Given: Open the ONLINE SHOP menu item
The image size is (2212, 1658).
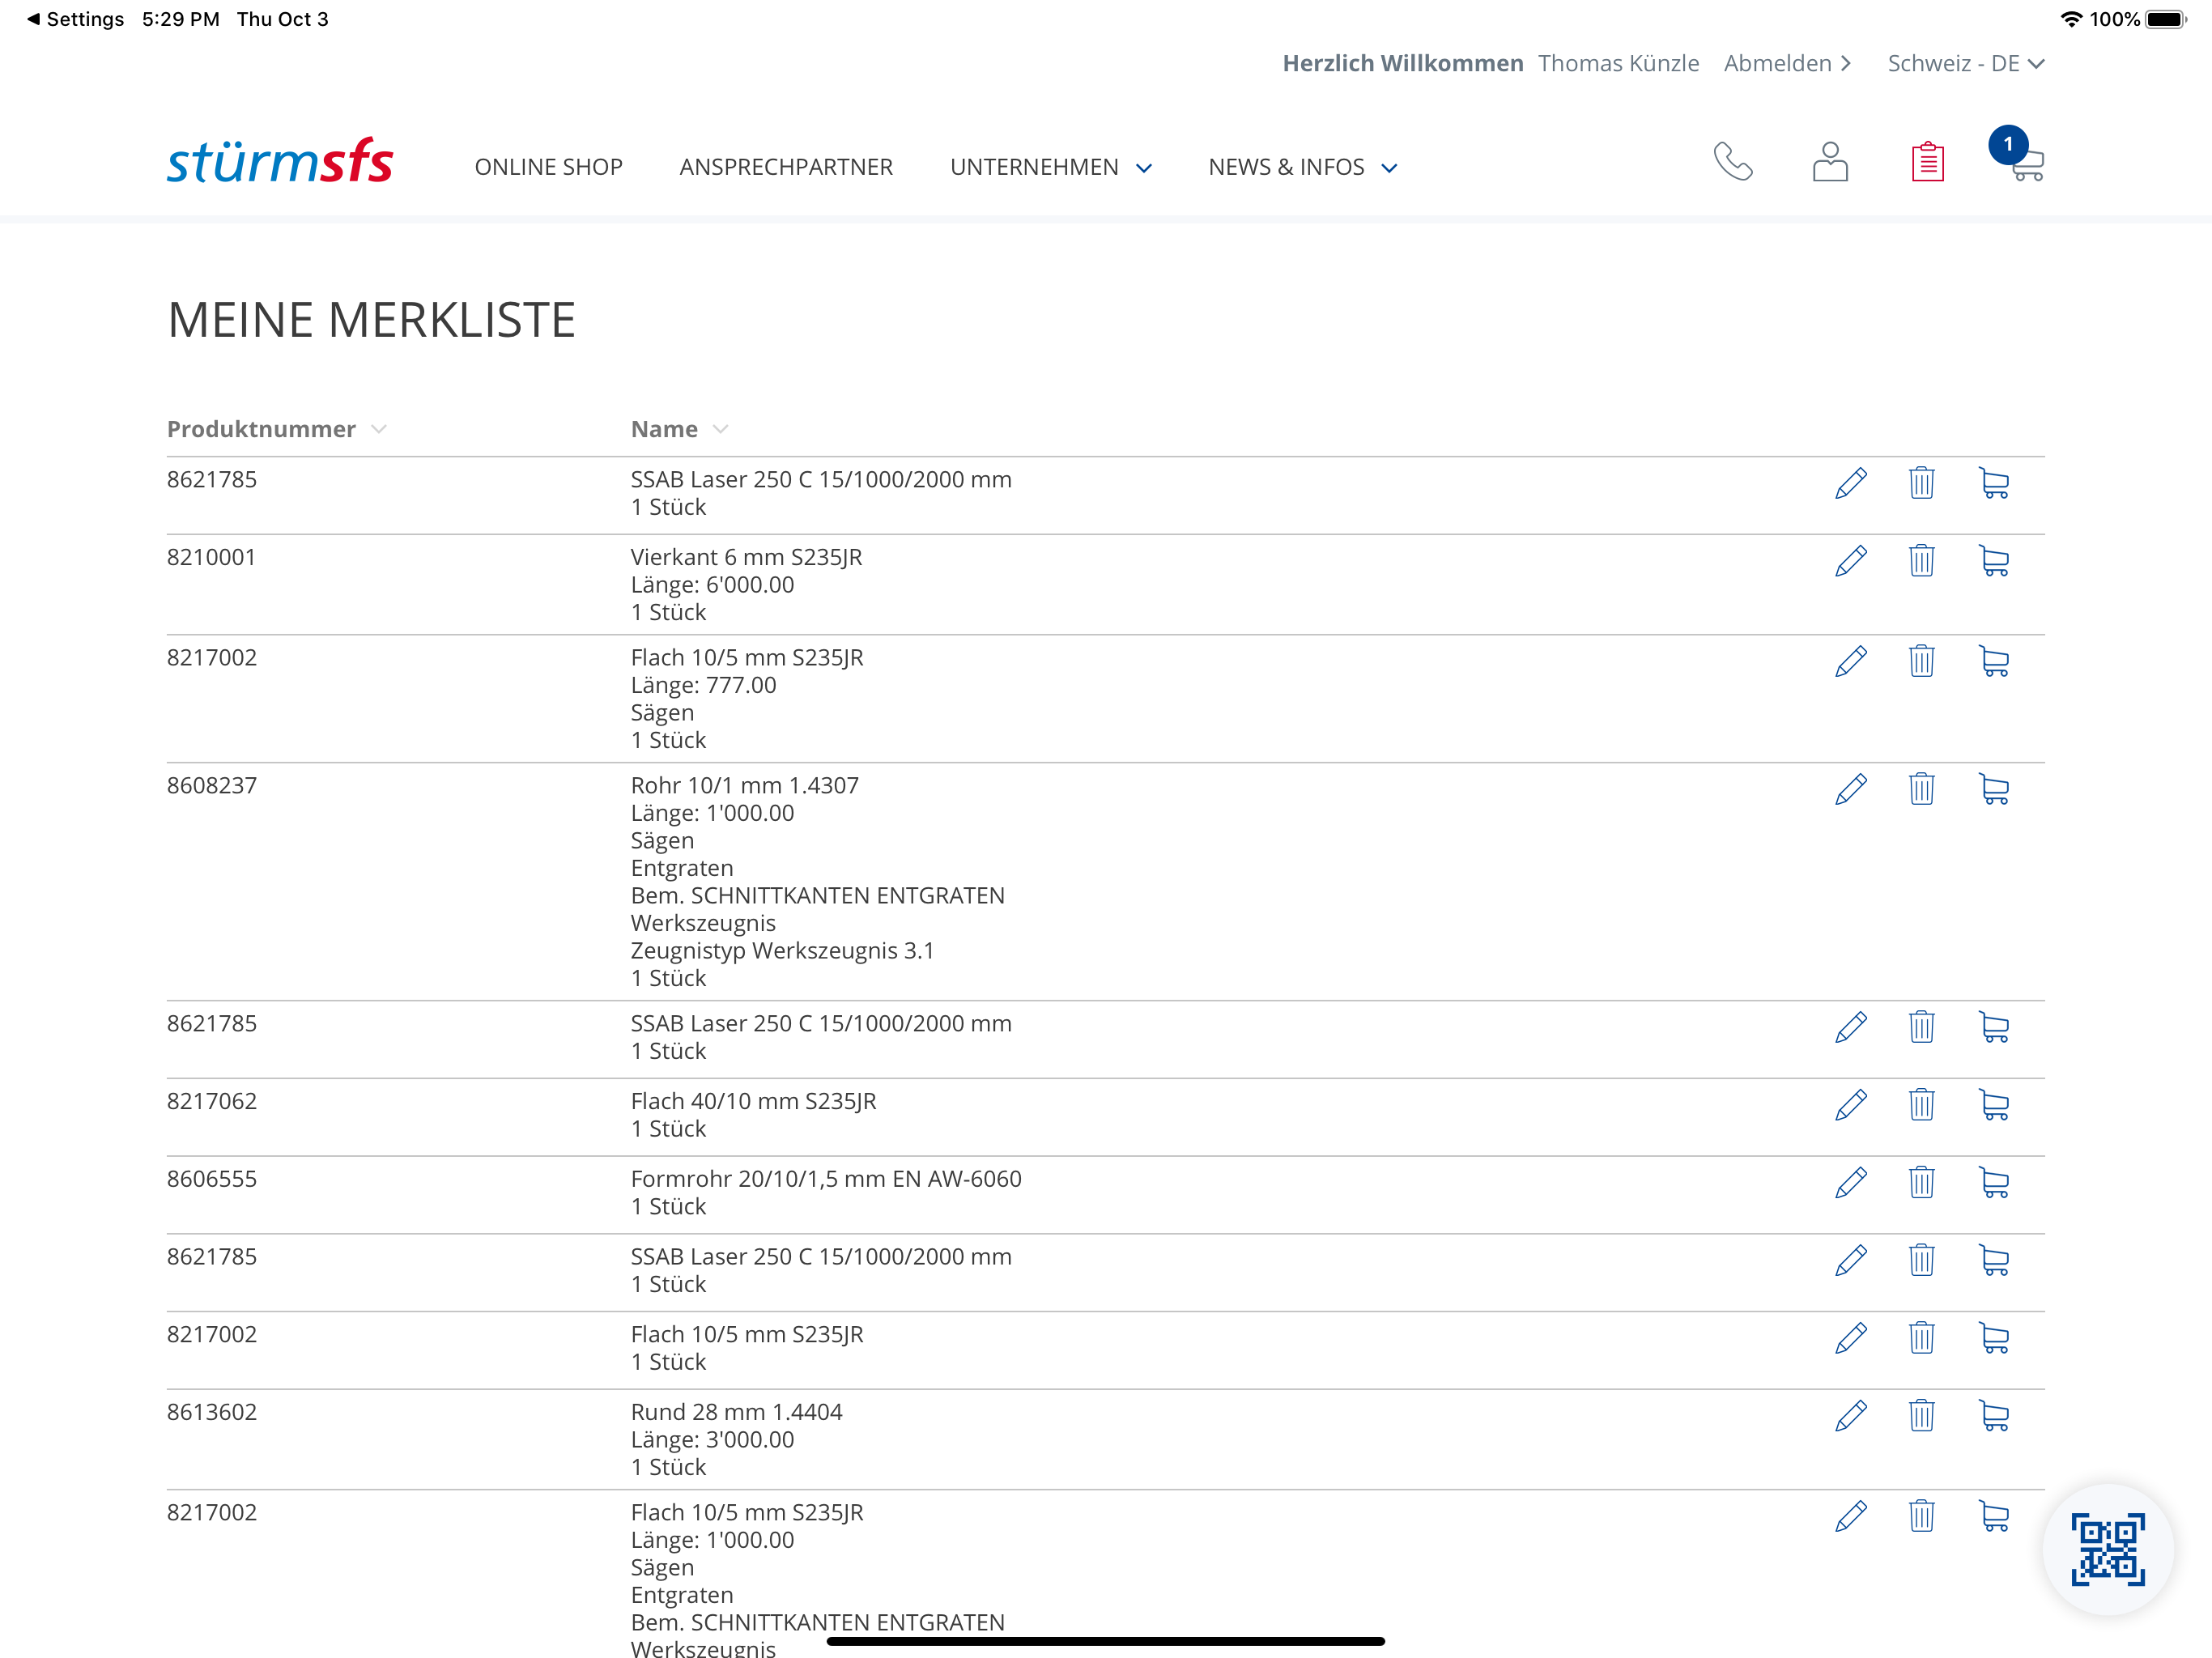Looking at the screenshot, I should click(548, 167).
